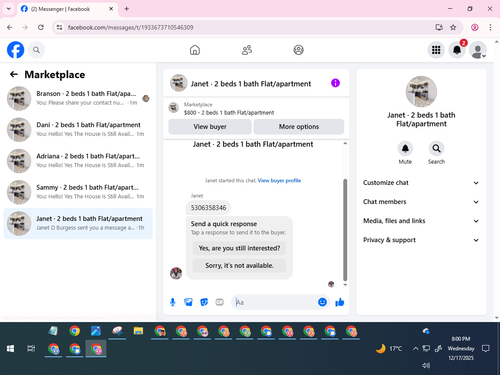Bookmark this page with star icon
The width and height of the screenshot is (500, 375).
click(x=453, y=27)
